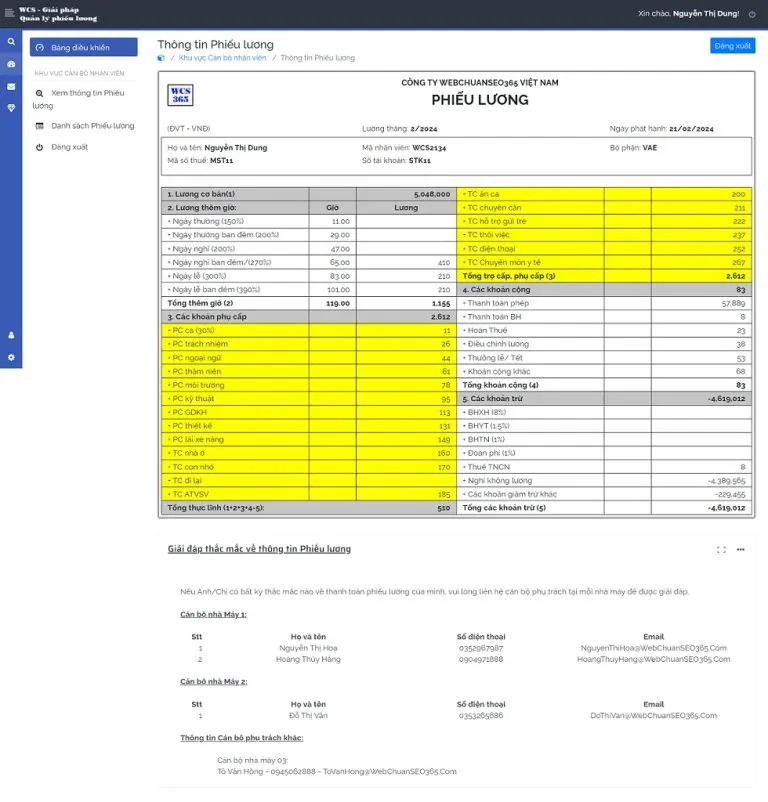The image size is (768, 802).
Task: Click the settings gear icon in icon bar
Action: click(11, 357)
